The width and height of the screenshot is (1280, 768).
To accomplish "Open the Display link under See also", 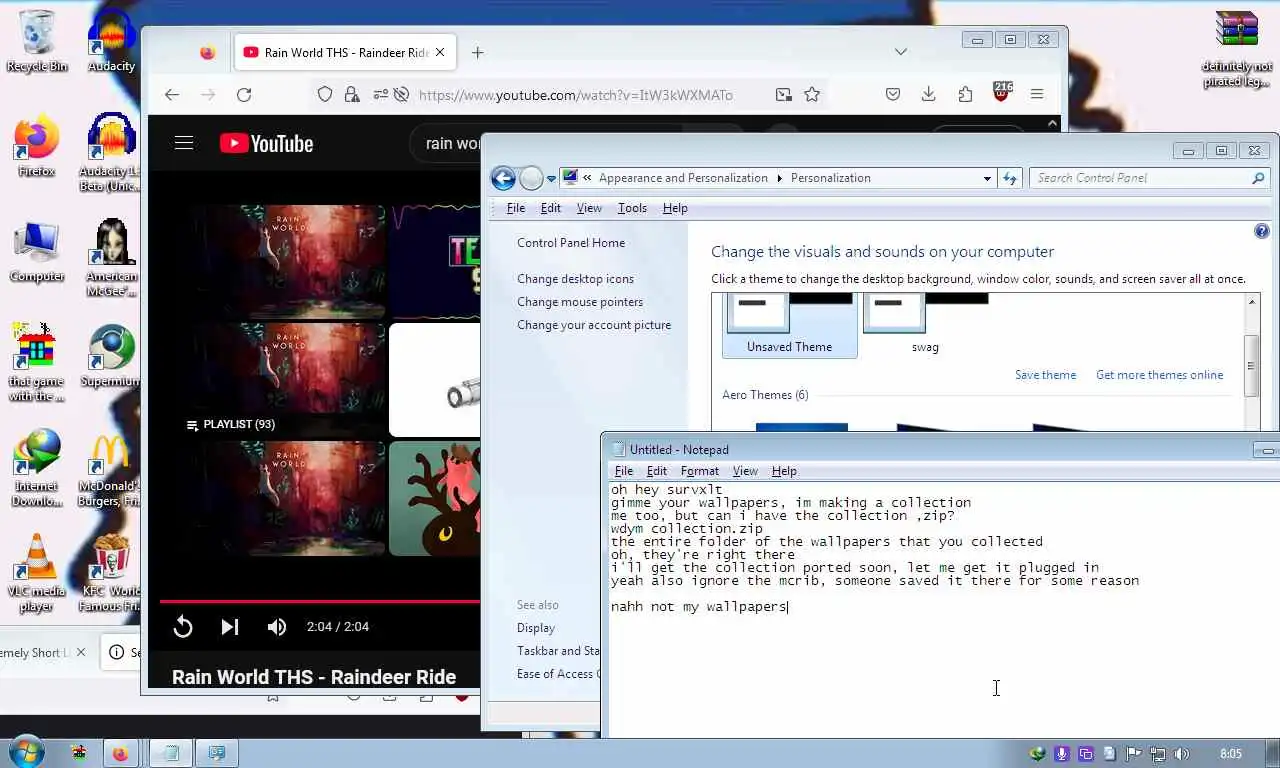I will tap(536, 628).
